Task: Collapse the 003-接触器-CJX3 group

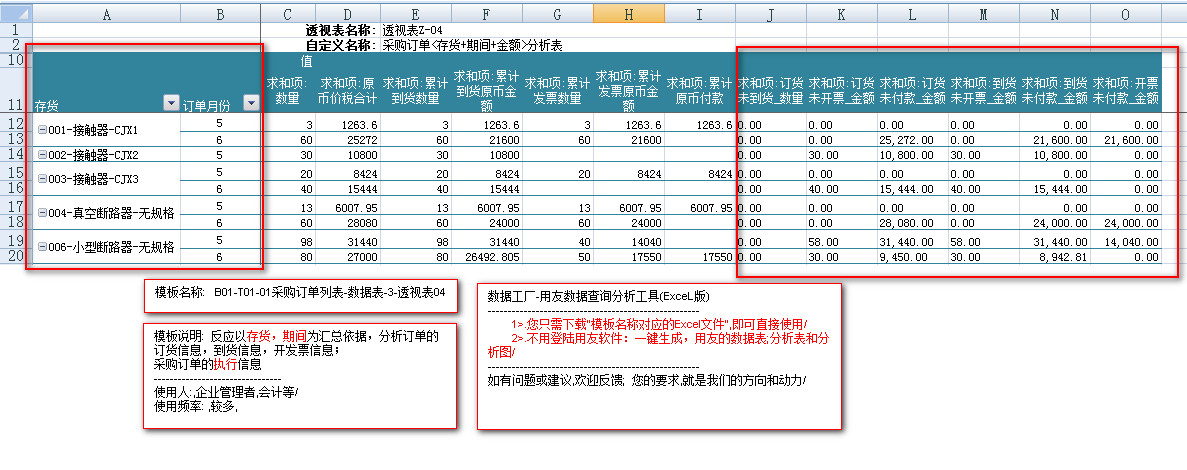Action: click(x=42, y=179)
